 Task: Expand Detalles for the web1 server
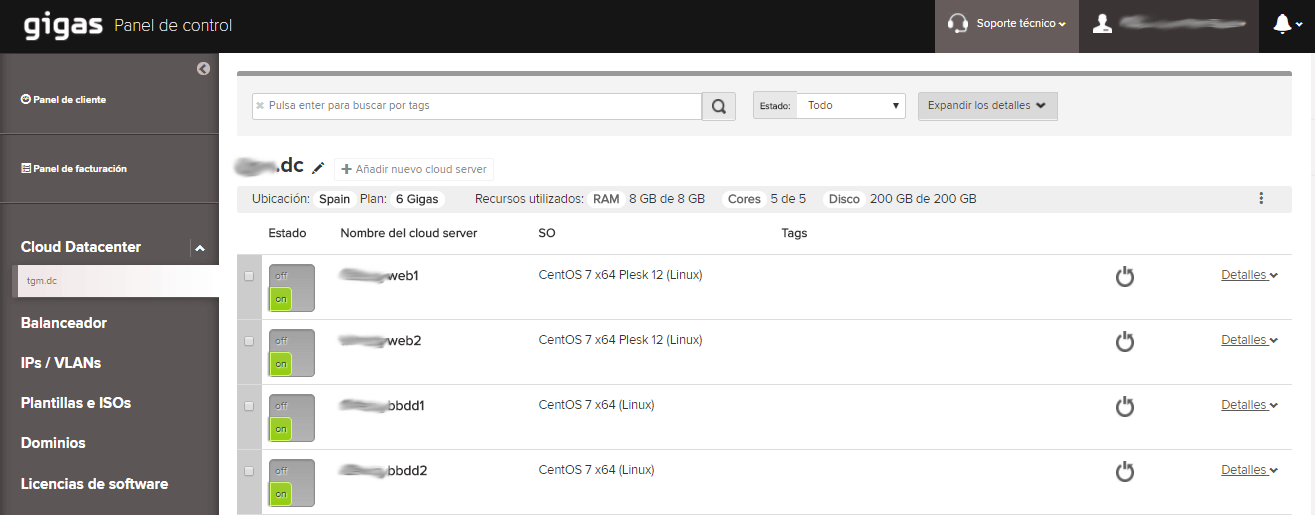pos(1248,275)
